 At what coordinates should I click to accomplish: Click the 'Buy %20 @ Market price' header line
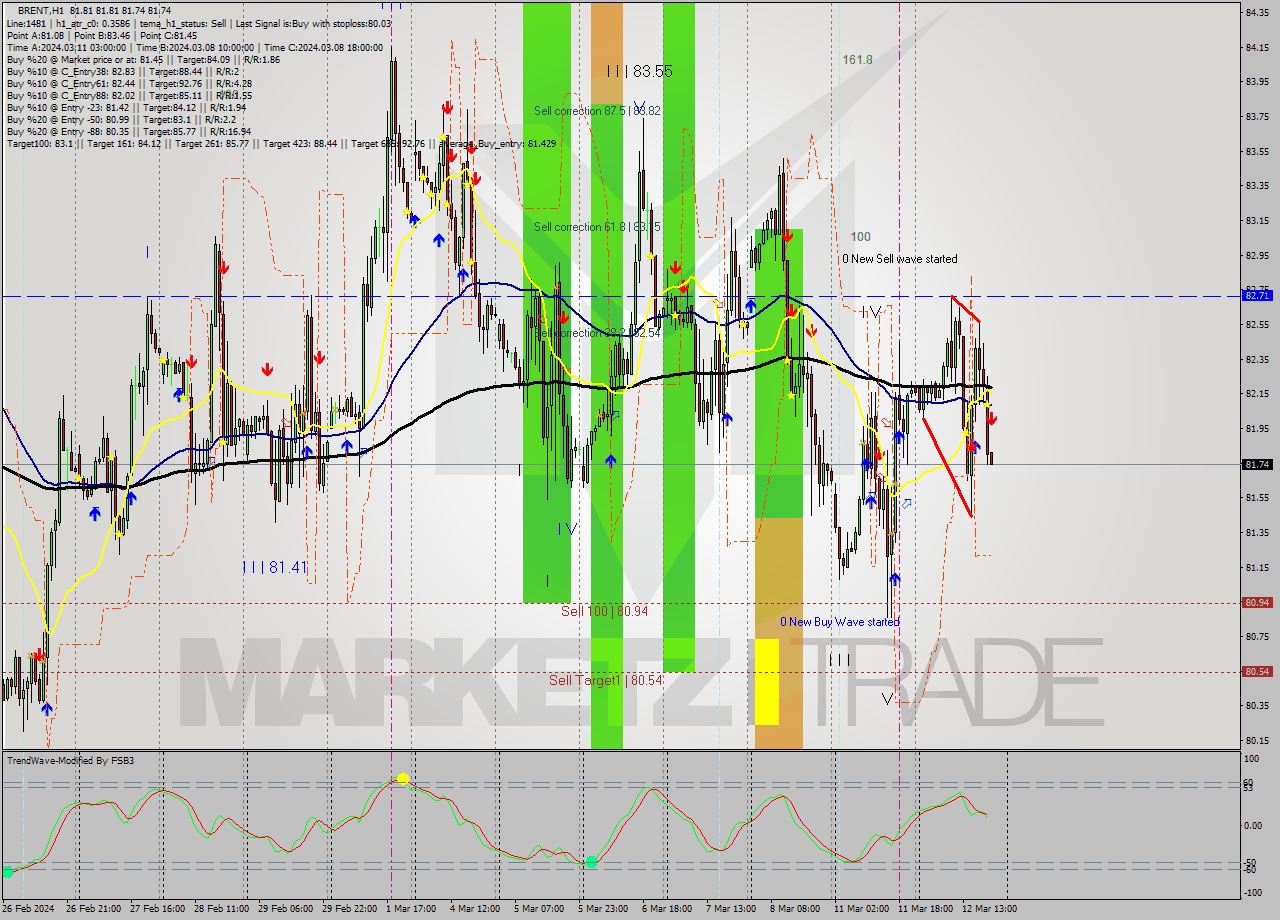point(143,60)
